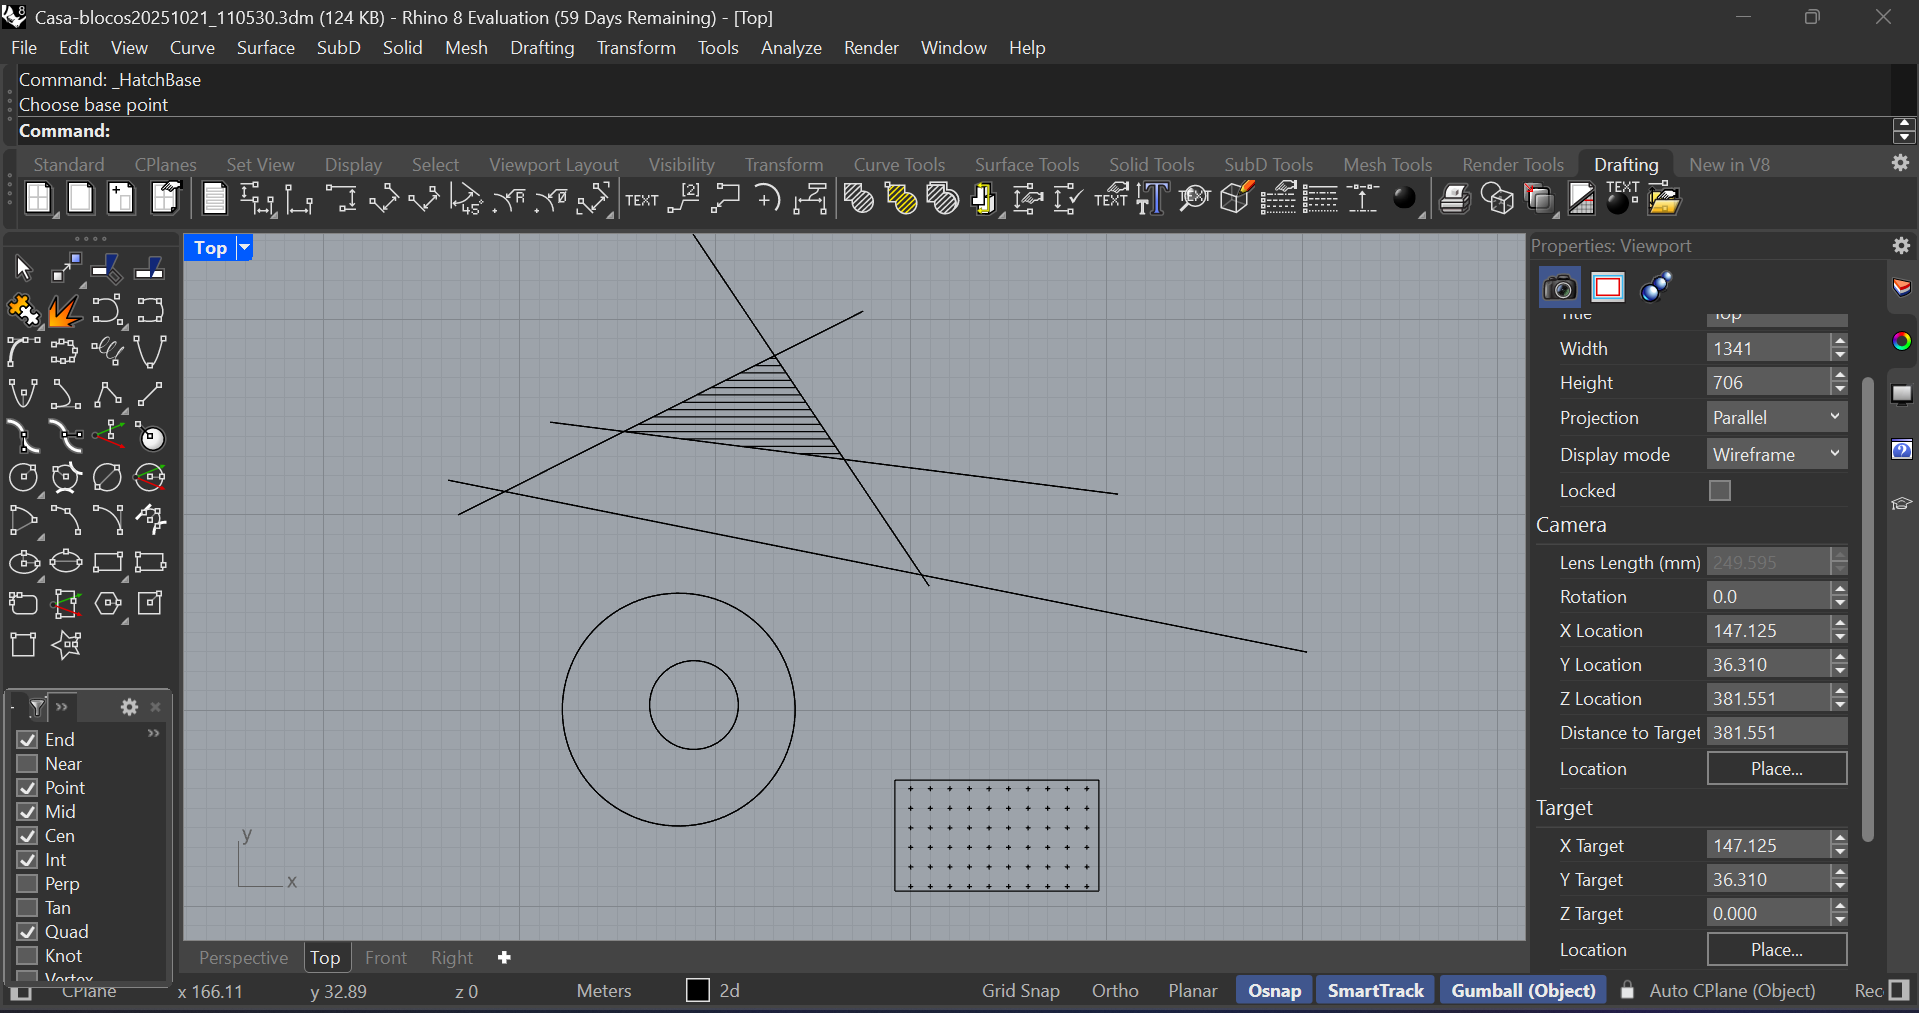Image resolution: width=1919 pixels, height=1013 pixels.
Task: Click the camera Location Place button
Action: tap(1776, 769)
